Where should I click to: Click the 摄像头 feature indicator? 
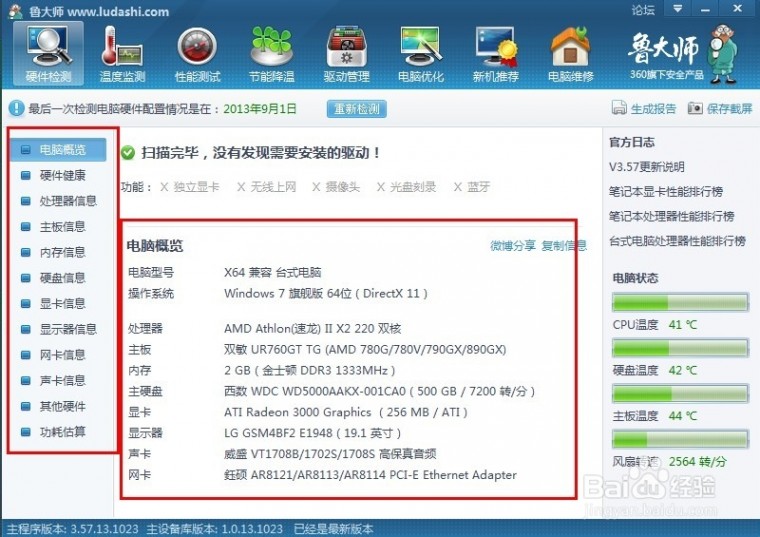tap(336, 187)
